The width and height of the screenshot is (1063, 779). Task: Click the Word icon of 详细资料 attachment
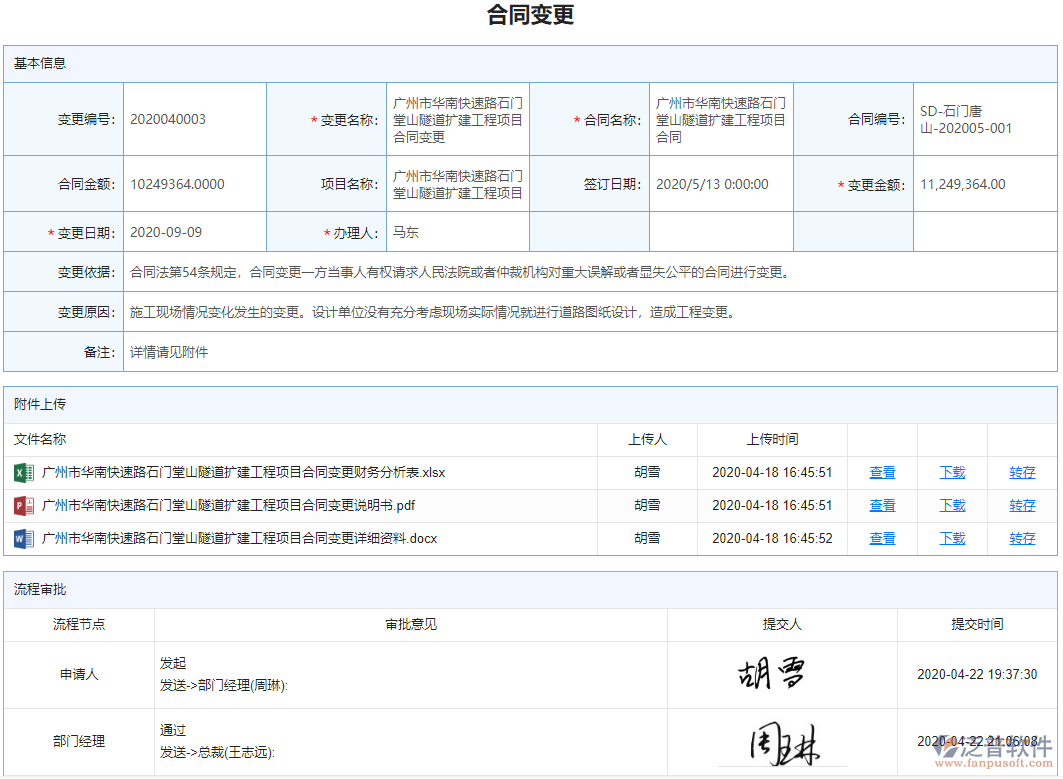tap(22, 538)
